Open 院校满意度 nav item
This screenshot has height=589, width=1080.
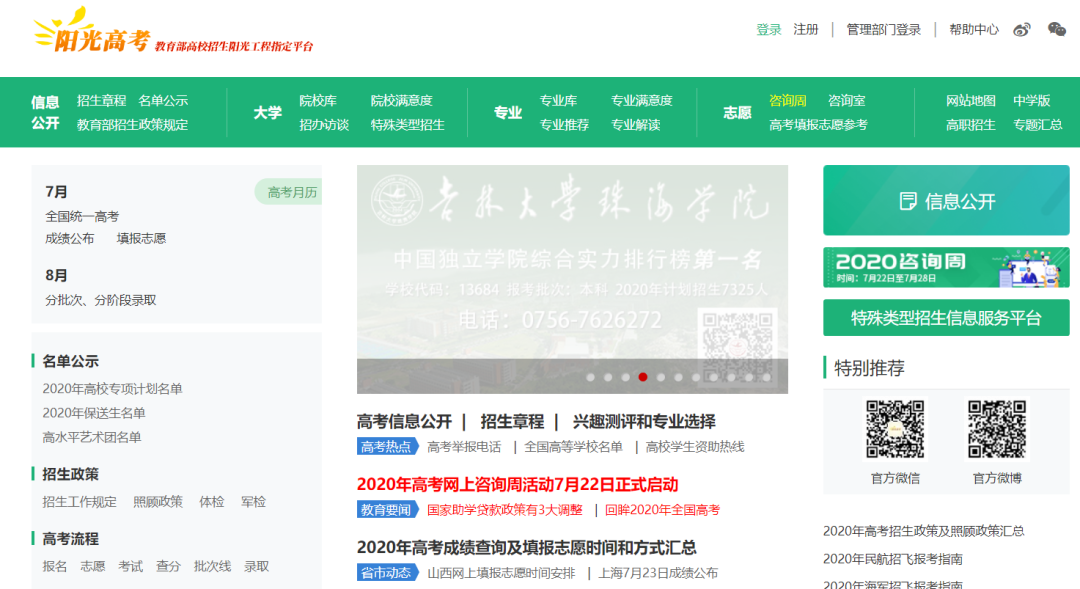pyautogui.click(x=402, y=101)
